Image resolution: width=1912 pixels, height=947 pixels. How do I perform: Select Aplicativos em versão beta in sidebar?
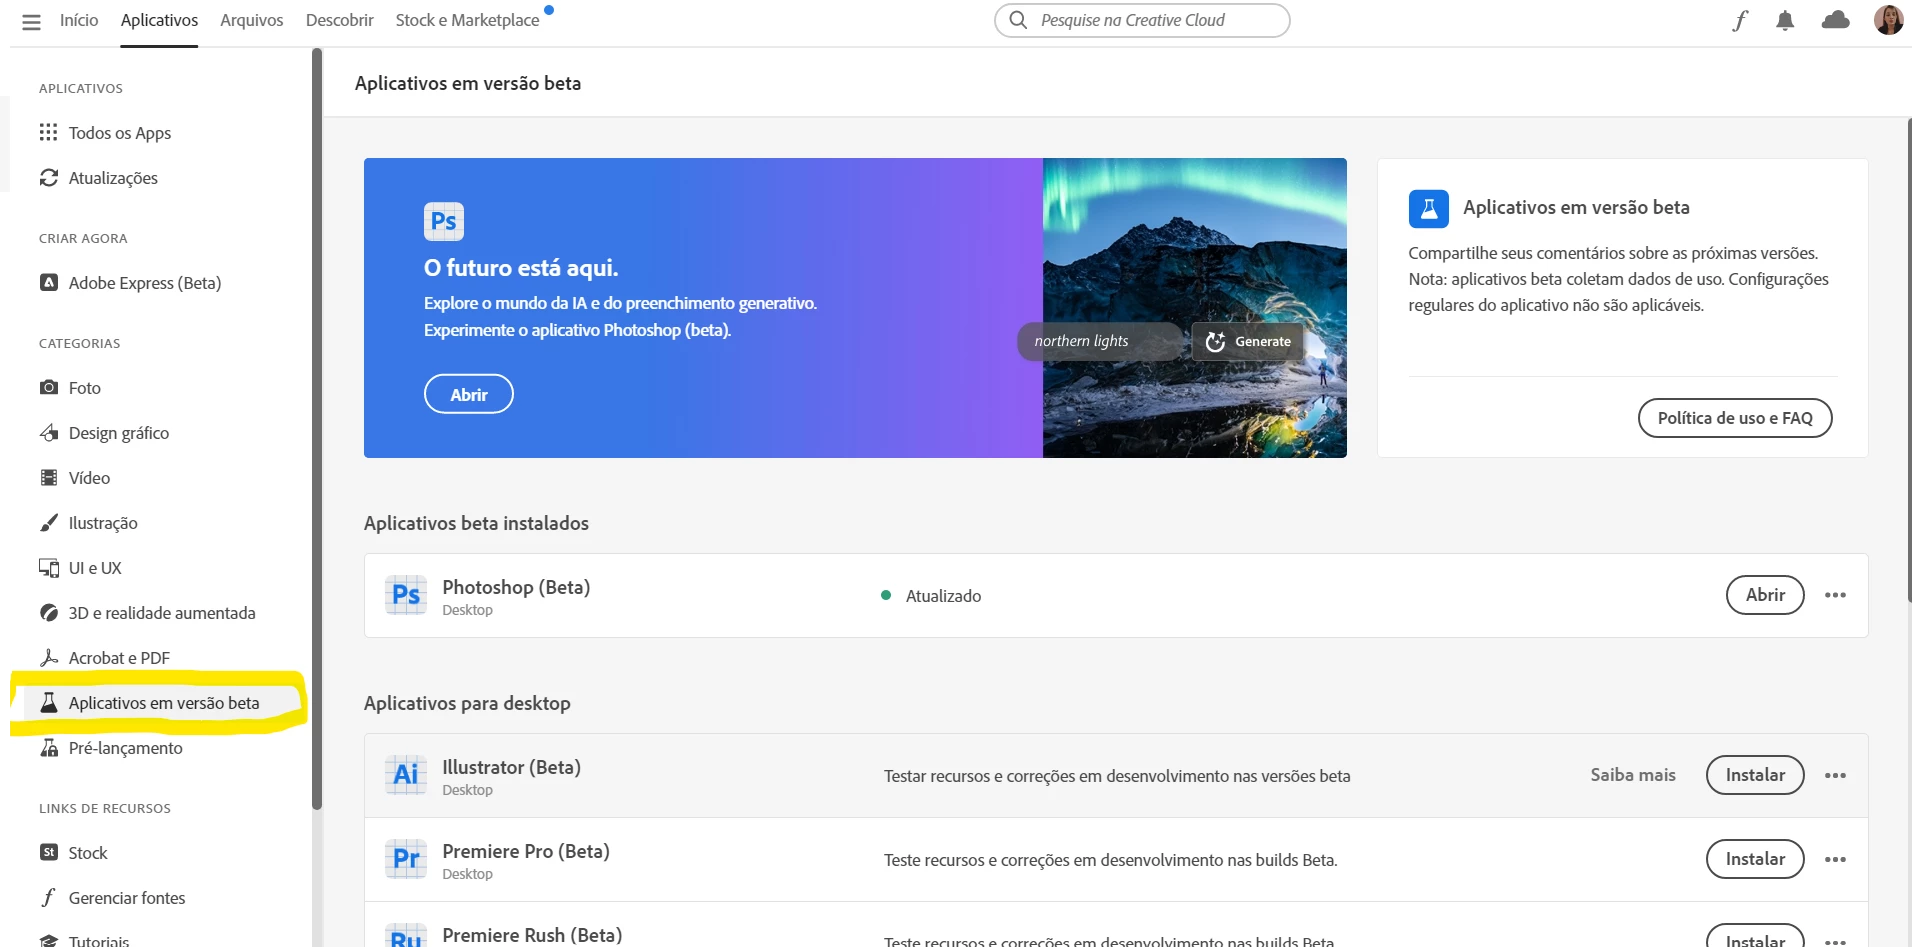pos(164,703)
